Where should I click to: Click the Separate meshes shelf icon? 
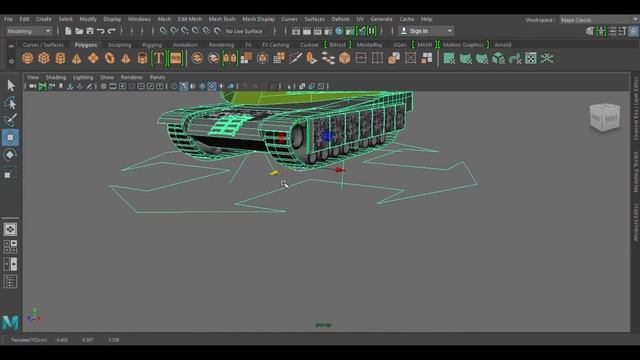pyautogui.click(x=213, y=58)
